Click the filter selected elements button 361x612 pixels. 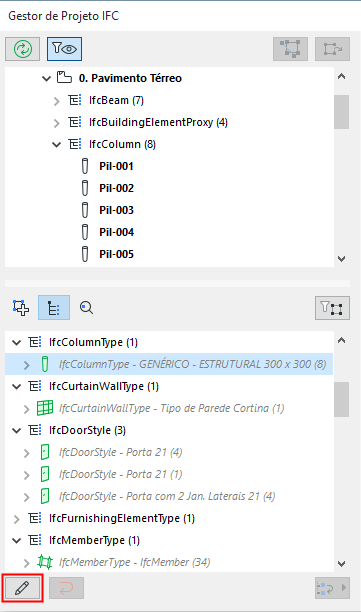[x=333, y=308]
